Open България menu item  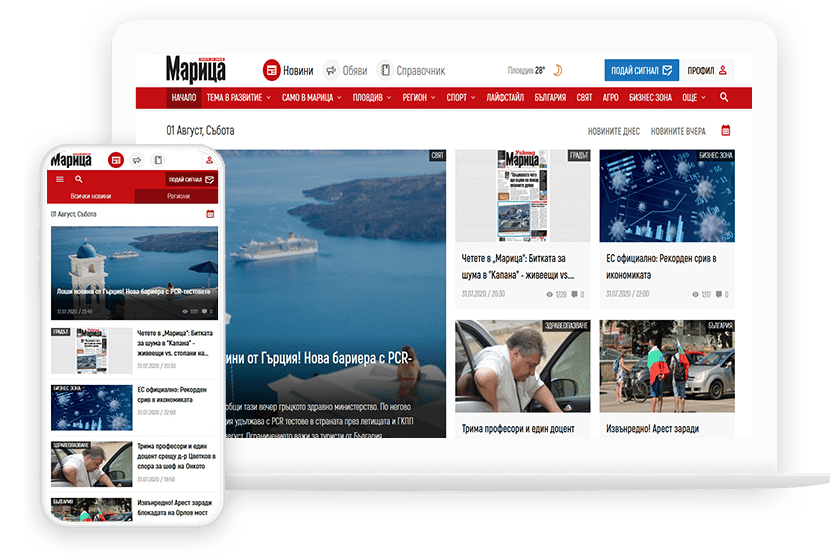tap(550, 98)
